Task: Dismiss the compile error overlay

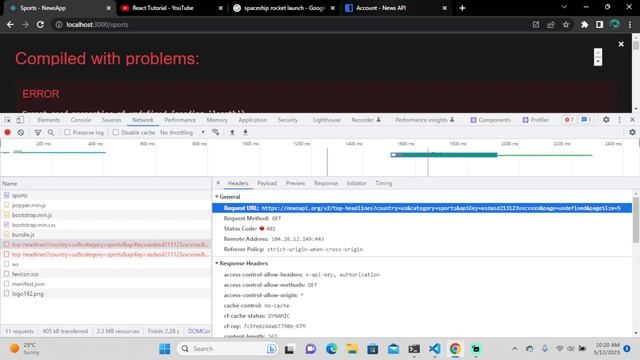Action: click(x=621, y=44)
